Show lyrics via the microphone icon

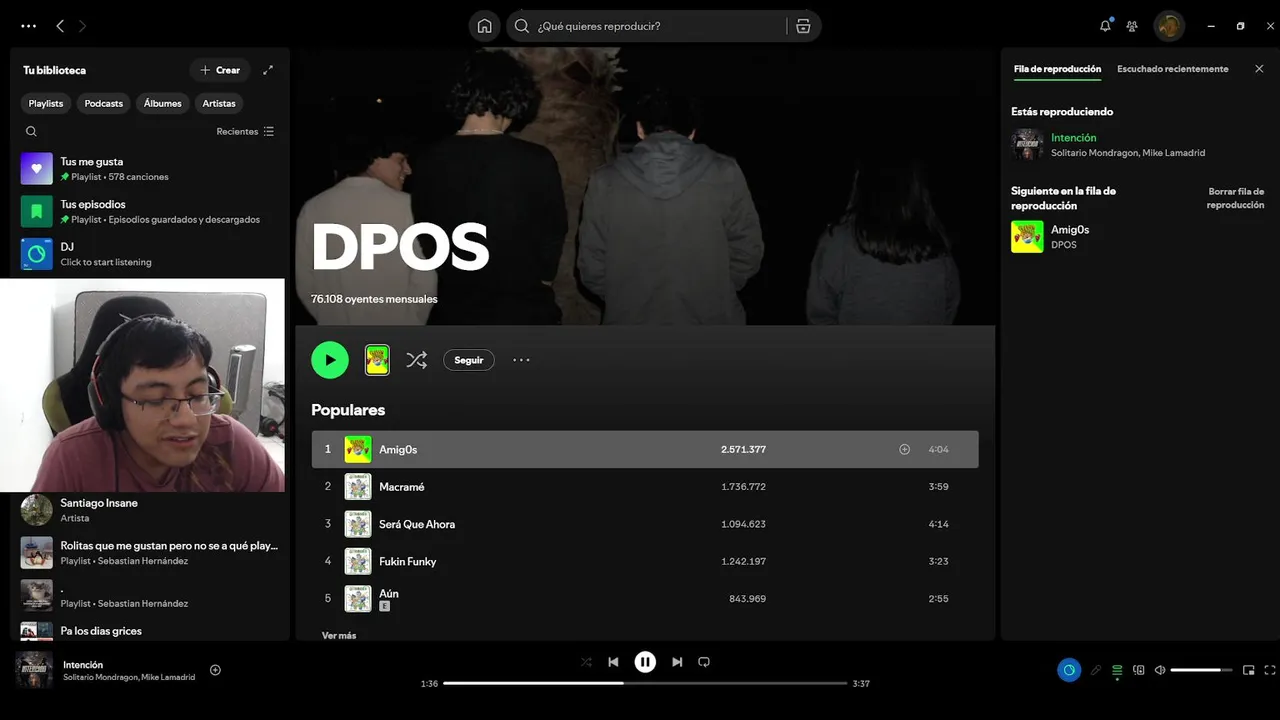pos(1096,670)
